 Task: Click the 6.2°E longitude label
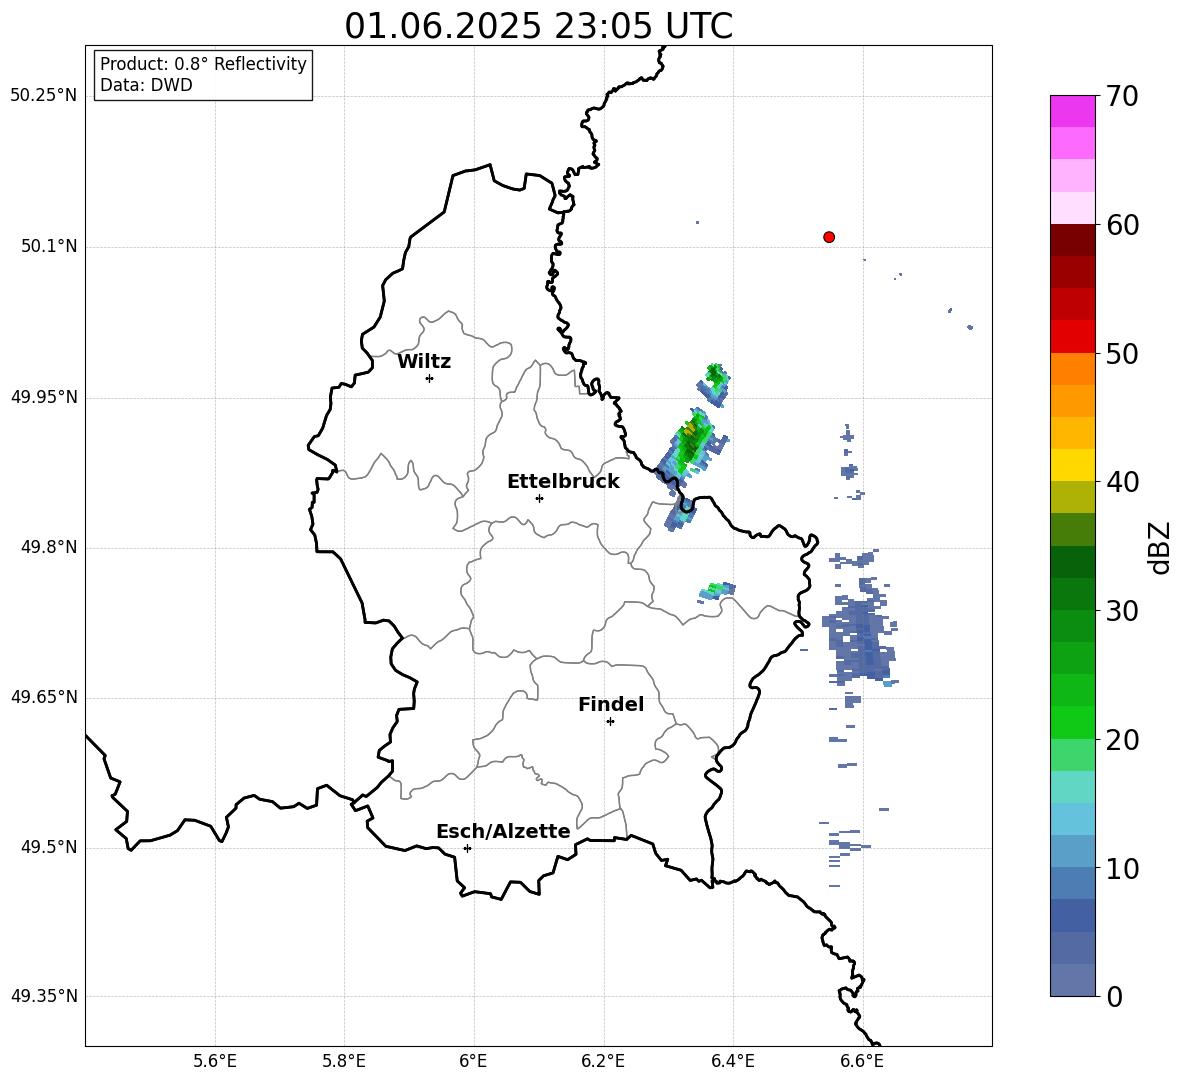click(603, 1061)
